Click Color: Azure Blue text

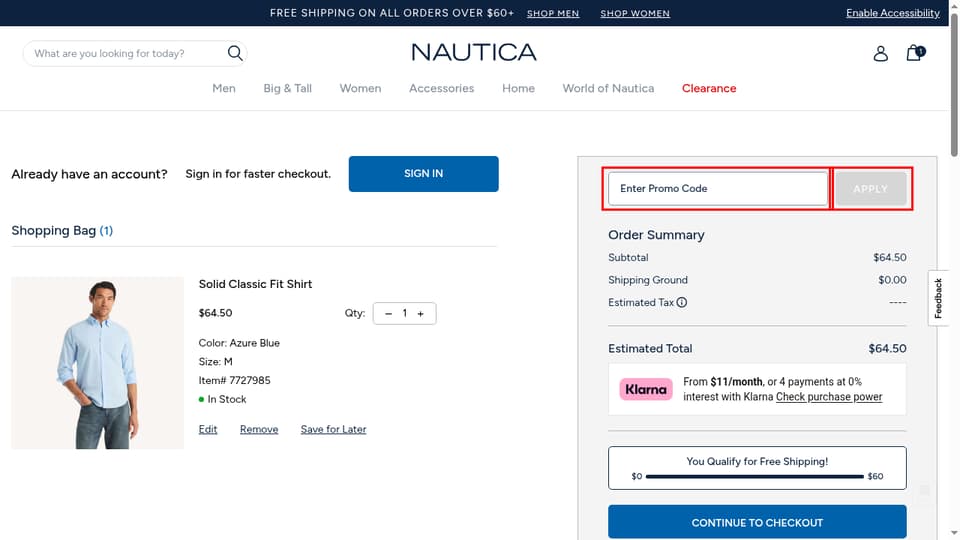point(239,343)
